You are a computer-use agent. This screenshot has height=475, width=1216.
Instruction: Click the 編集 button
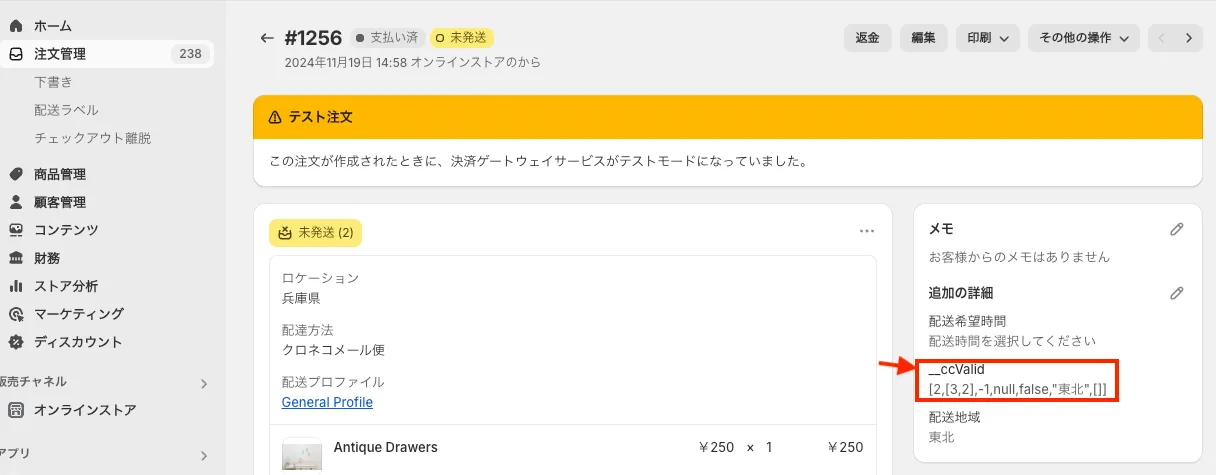923,38
